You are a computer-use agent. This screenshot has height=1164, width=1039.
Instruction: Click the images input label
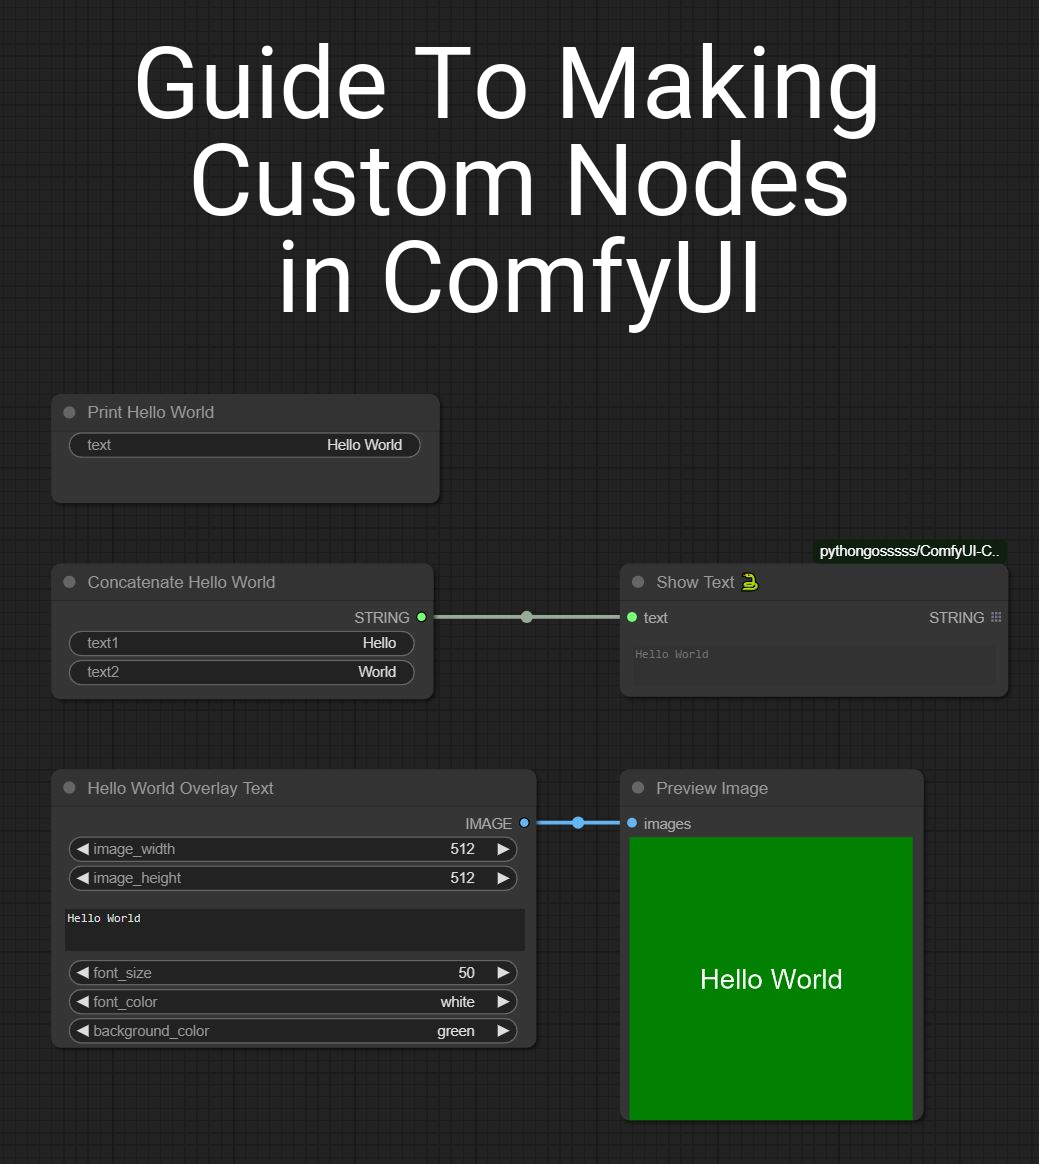pos(667,823)
